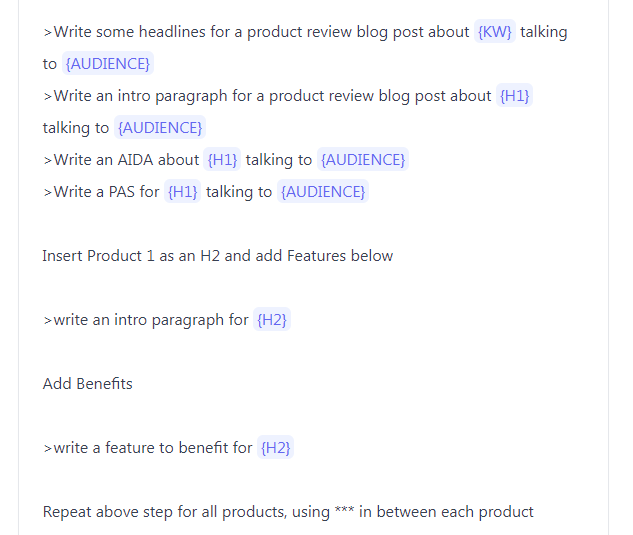Click '>write a feature to benefit for' text
Viewport: 633px width, 535px height.
[147, 448]
